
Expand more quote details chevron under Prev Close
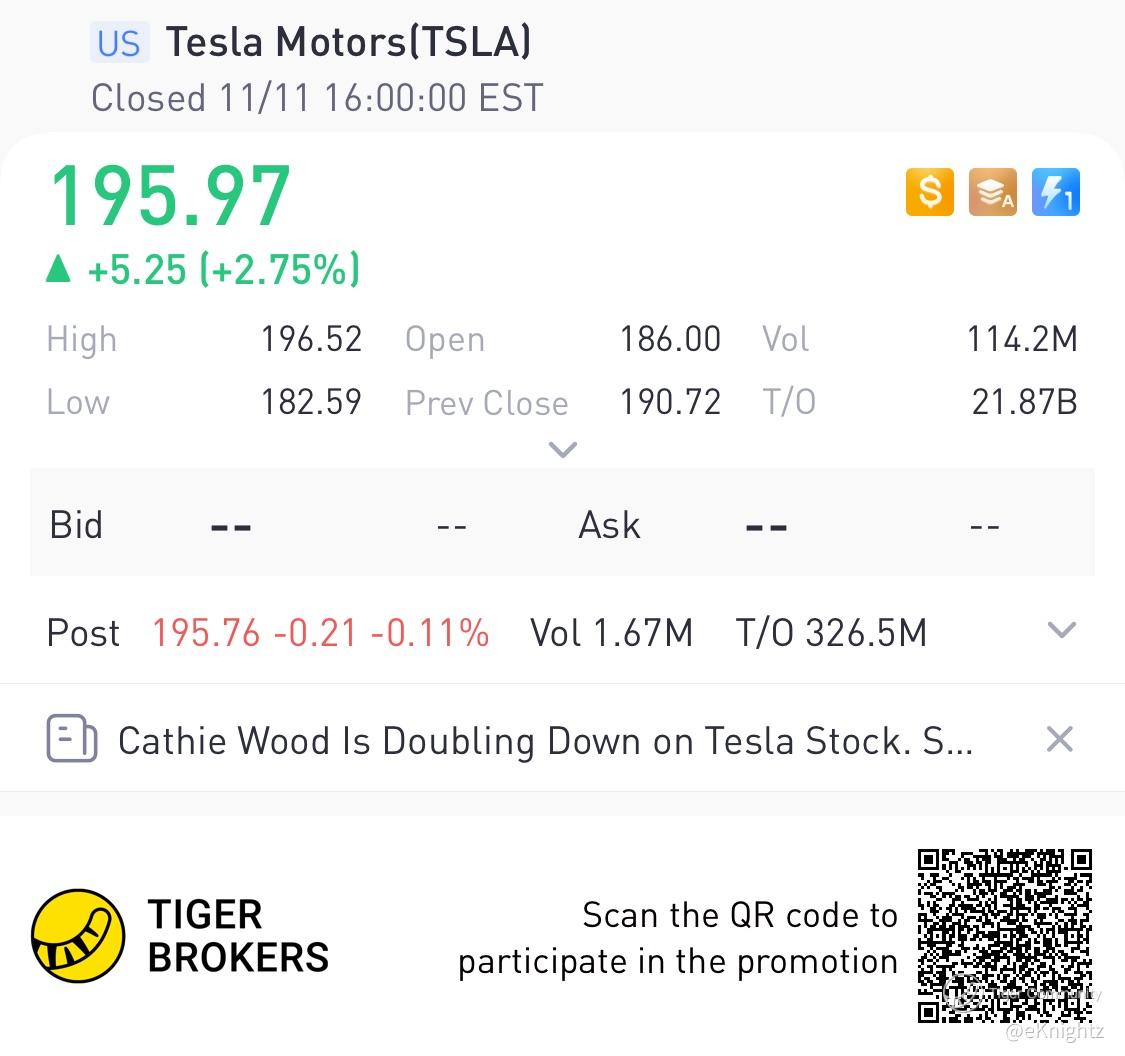click(x=562, y=450)
